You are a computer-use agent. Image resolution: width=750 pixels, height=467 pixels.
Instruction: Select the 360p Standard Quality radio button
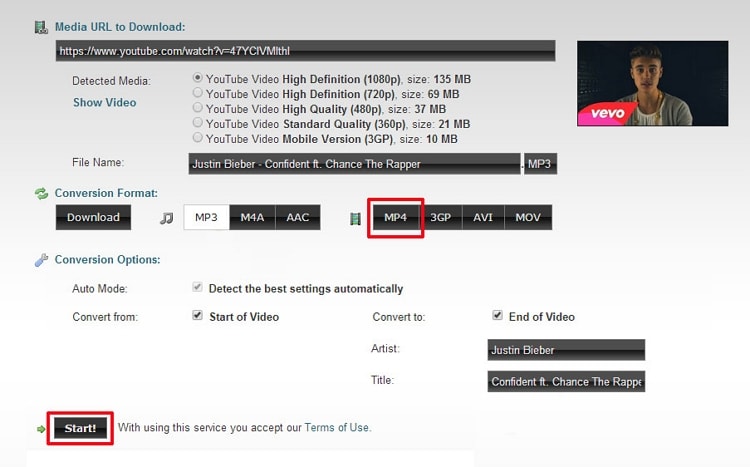197,122
